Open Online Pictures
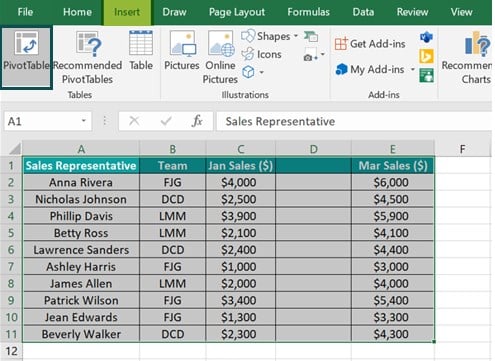Viewport: 495px width, 361px height. [x=220, y=57]
